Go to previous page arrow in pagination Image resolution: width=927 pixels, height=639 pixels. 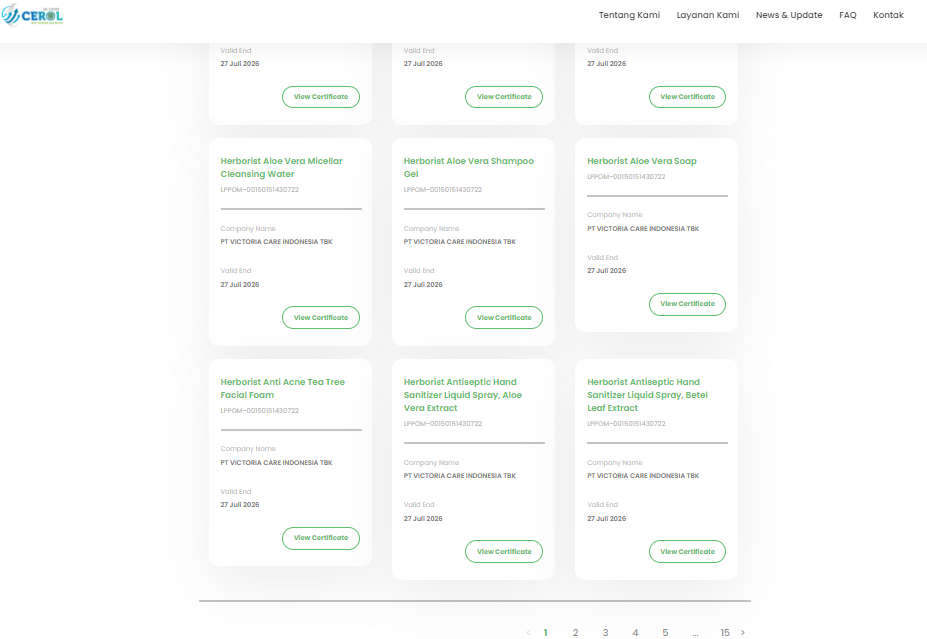[528, 632]
